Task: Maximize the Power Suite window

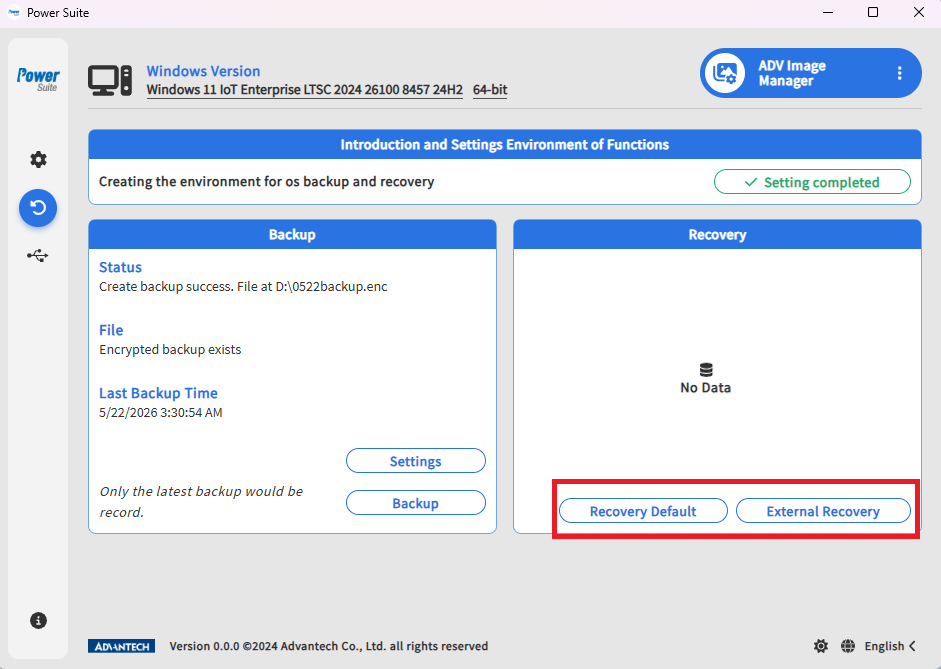Action: click(x=873, y=13)
